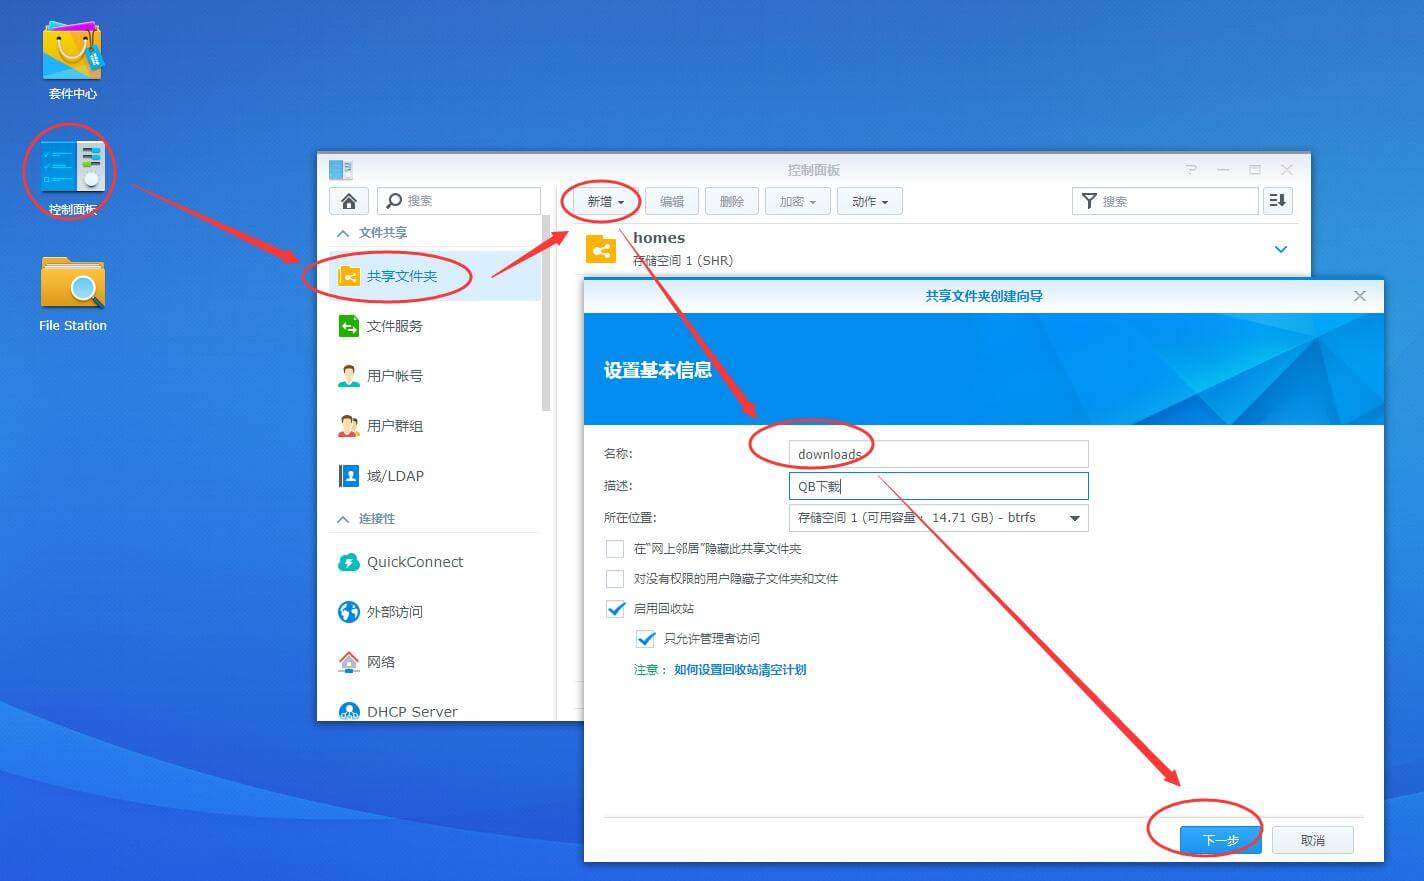1424x881 pixels.
Task: Open the 如何设置回收站清空计划 link
Action: tap(740, 669)
